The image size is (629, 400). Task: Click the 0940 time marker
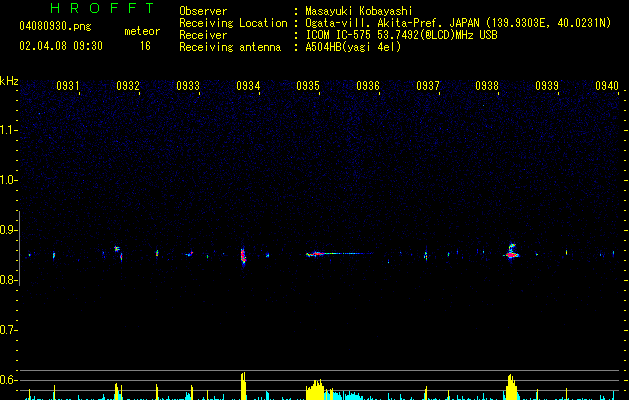pos(607,86)
